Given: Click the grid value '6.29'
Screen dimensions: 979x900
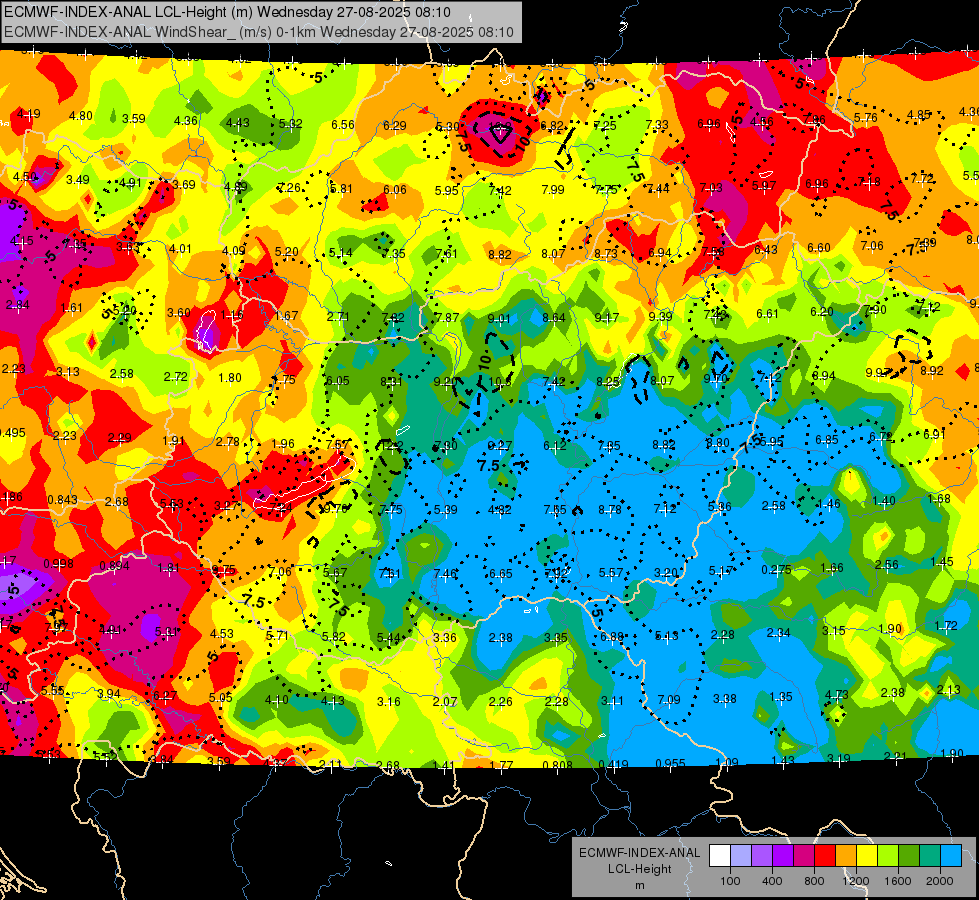Looking at the screenshot, I should (x=395, y=126).
